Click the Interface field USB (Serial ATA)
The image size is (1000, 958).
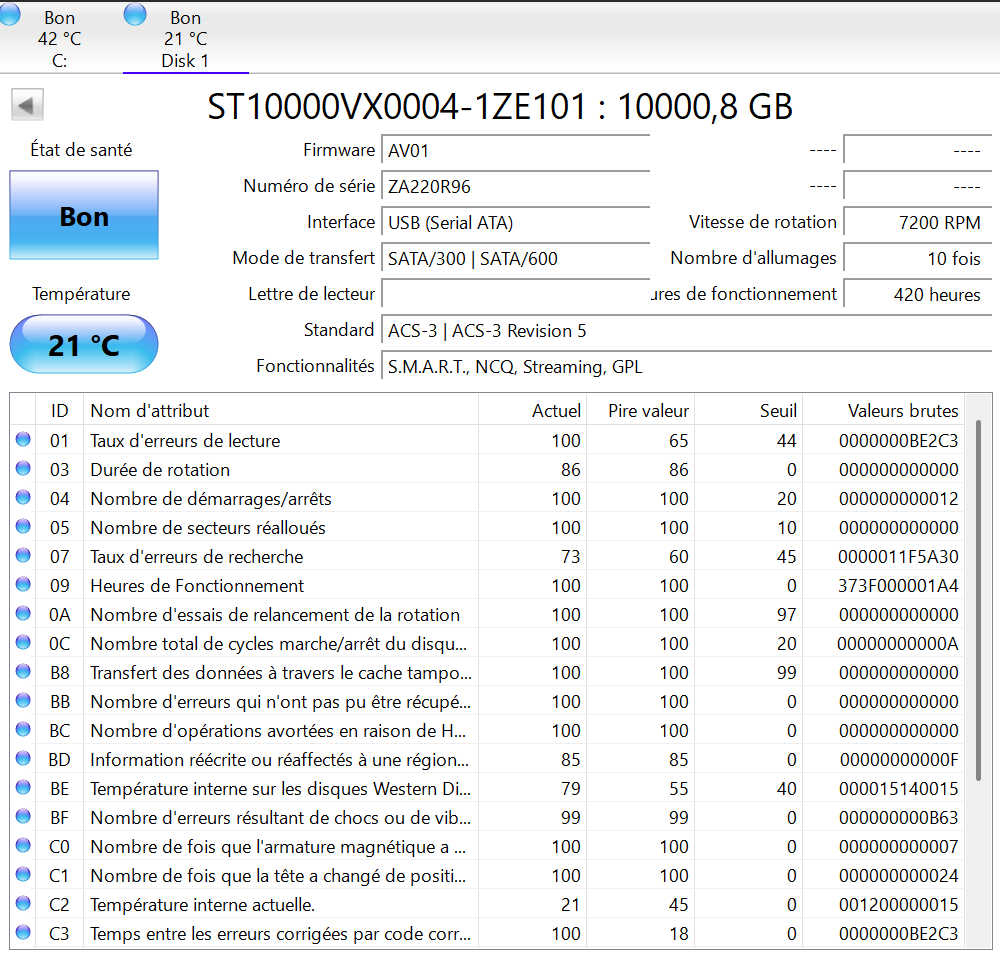coord(515,223)
